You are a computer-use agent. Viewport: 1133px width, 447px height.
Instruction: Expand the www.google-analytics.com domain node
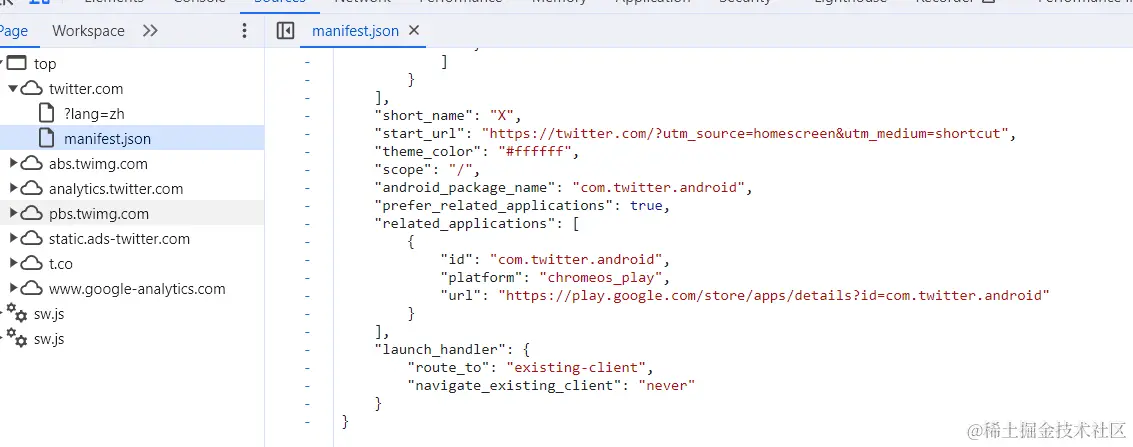[x=13, y=288]
